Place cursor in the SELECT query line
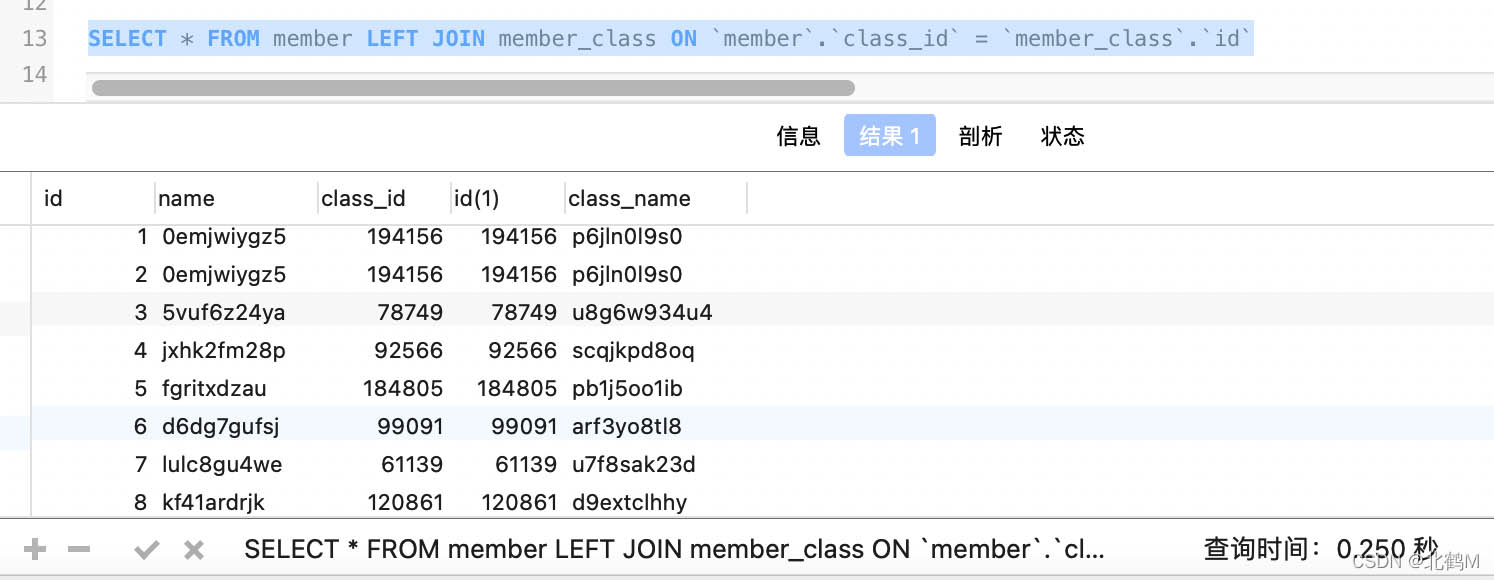Screen dimensions: 1494x580 click(x=669, y=39)
